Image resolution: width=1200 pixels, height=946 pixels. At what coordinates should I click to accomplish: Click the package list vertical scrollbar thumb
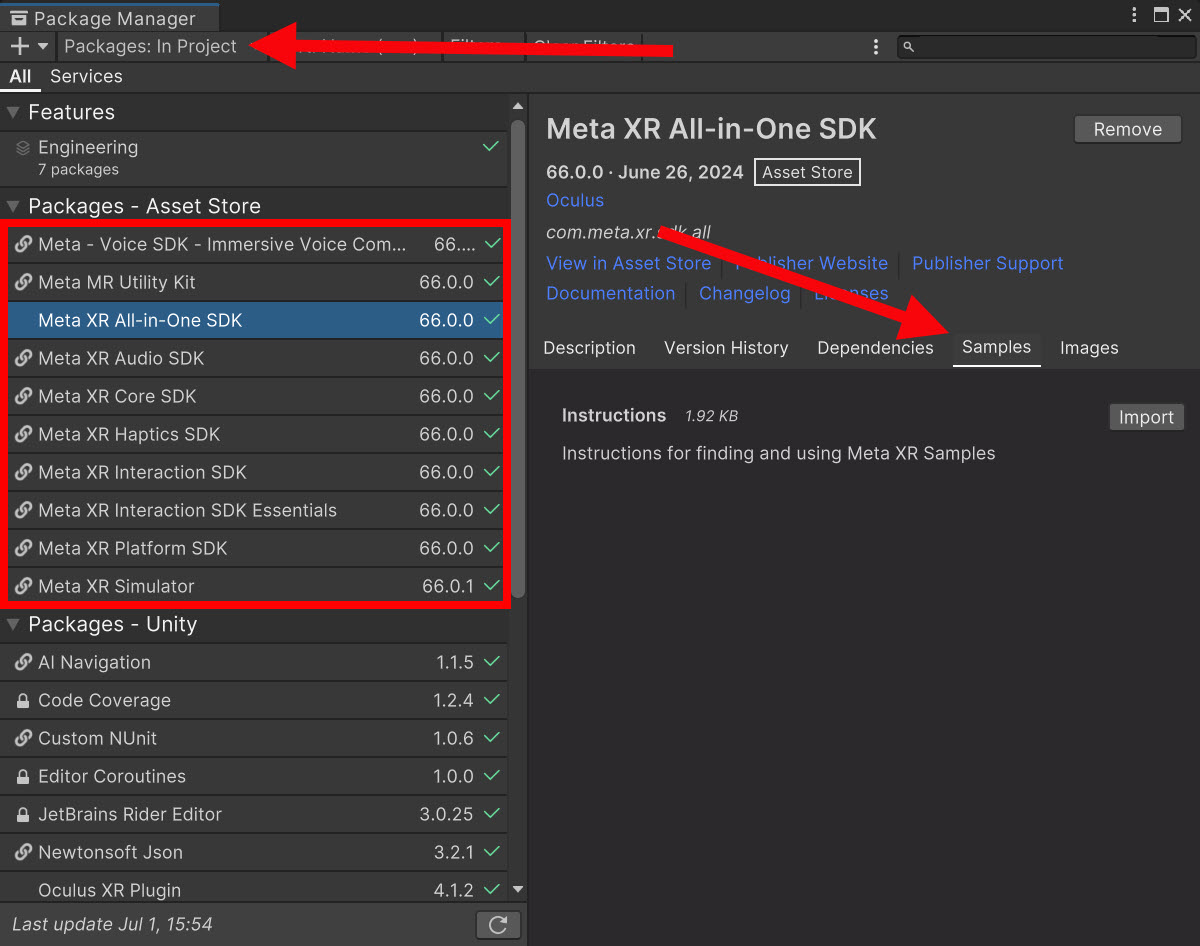[x=518, y=359]
